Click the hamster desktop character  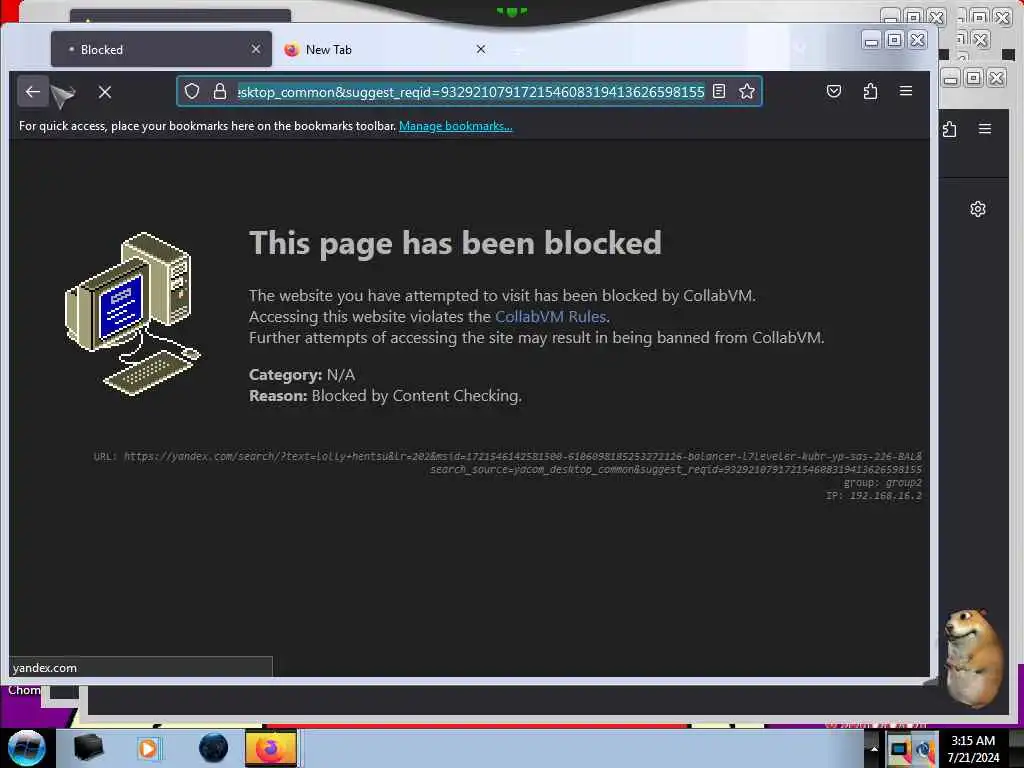pos(974,658)
